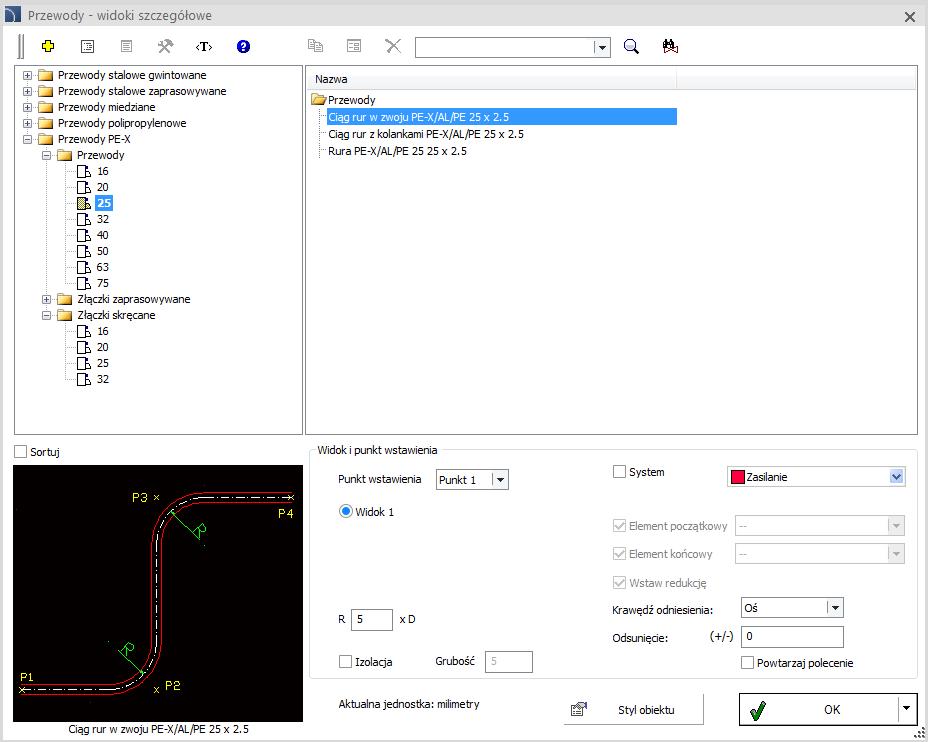Enable the Powtarzaj polecenie checkbox

point(747,663)
